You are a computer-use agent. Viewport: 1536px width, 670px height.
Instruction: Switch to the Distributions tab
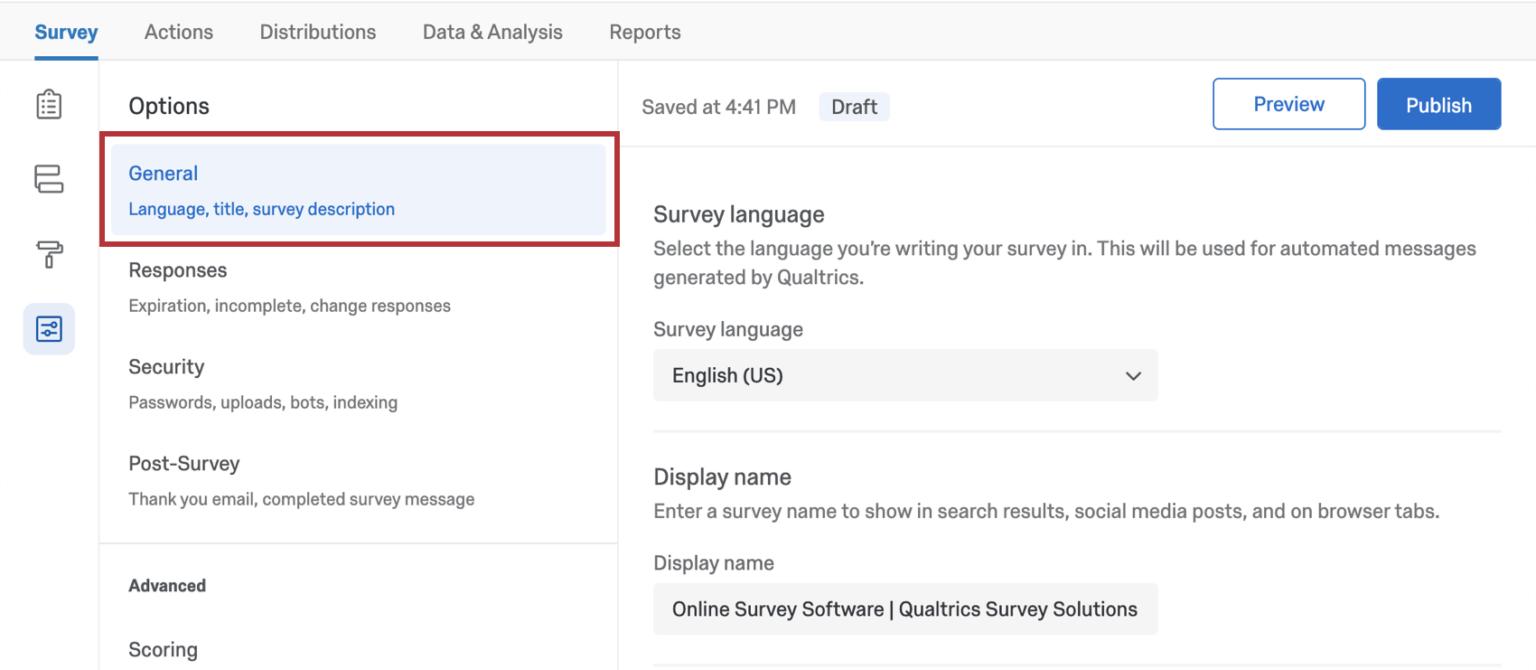coord(317,31)
